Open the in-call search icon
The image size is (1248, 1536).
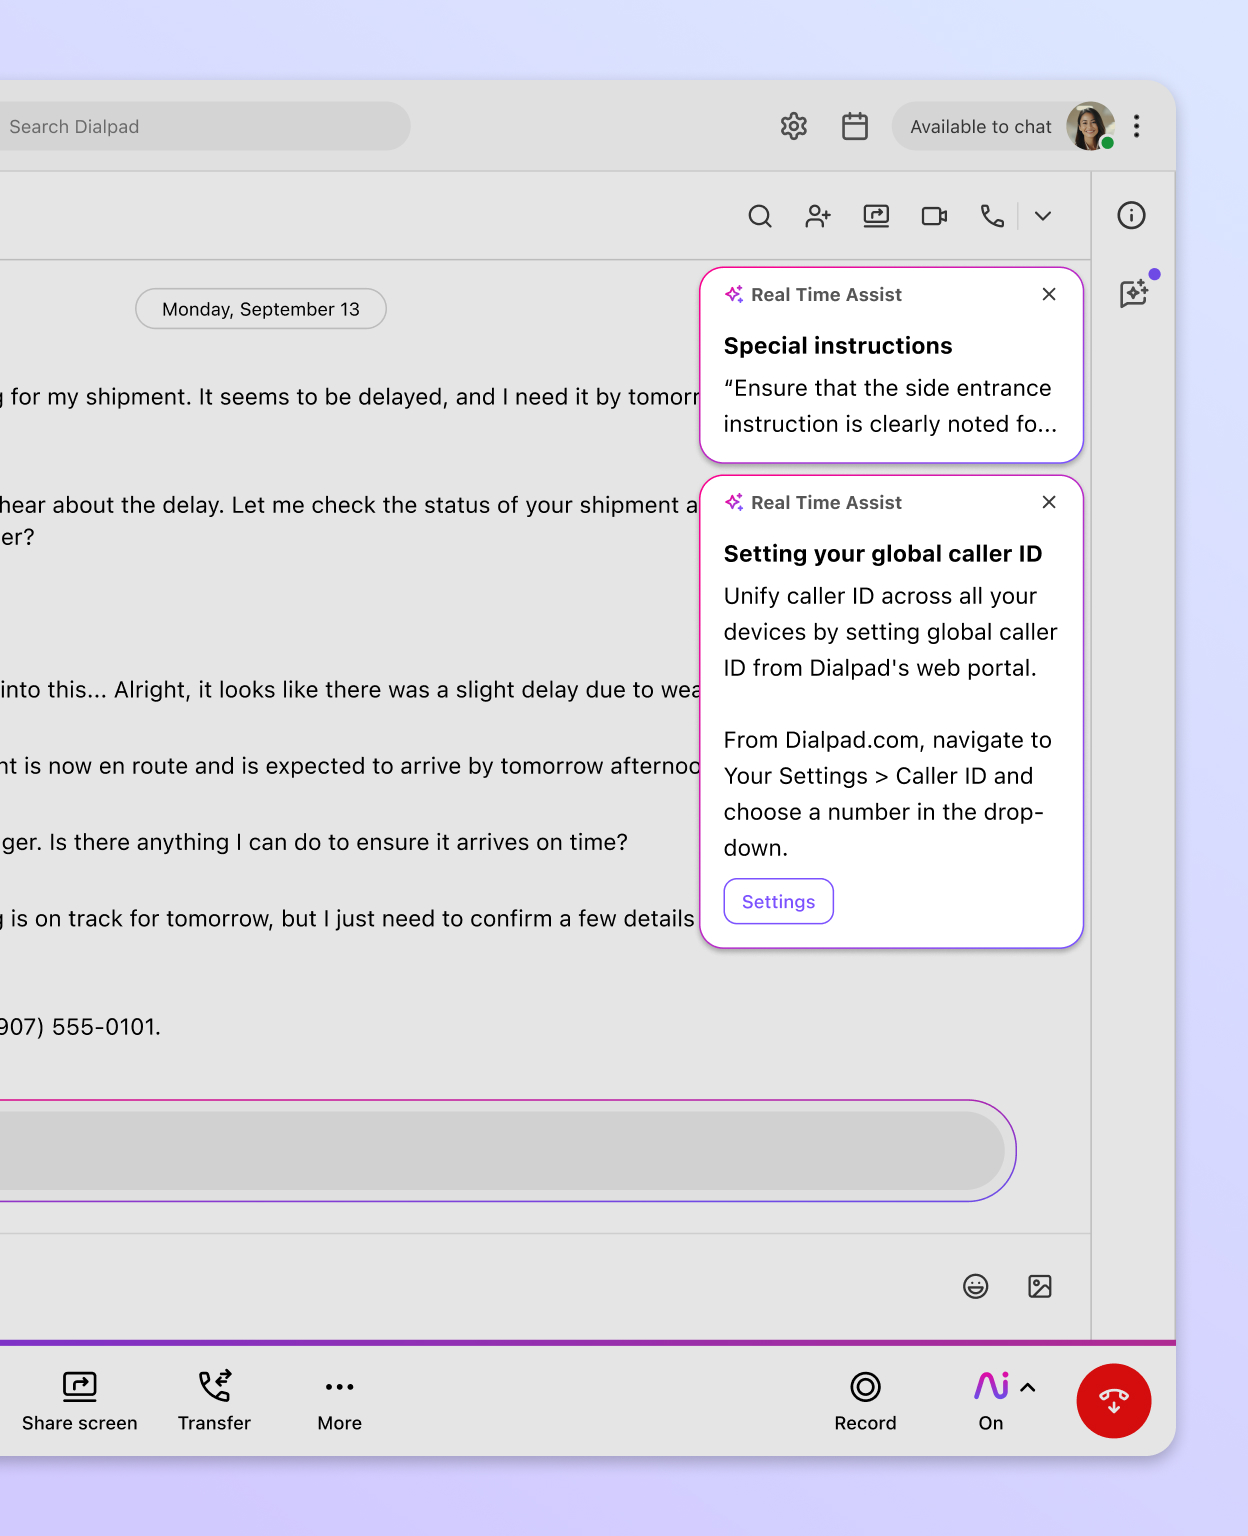tap(760, 216)
